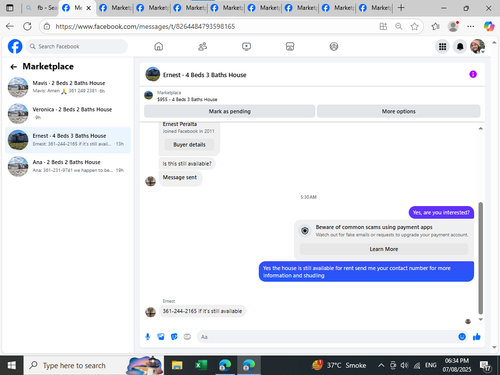Open the Edge settings and more menu

471,26
